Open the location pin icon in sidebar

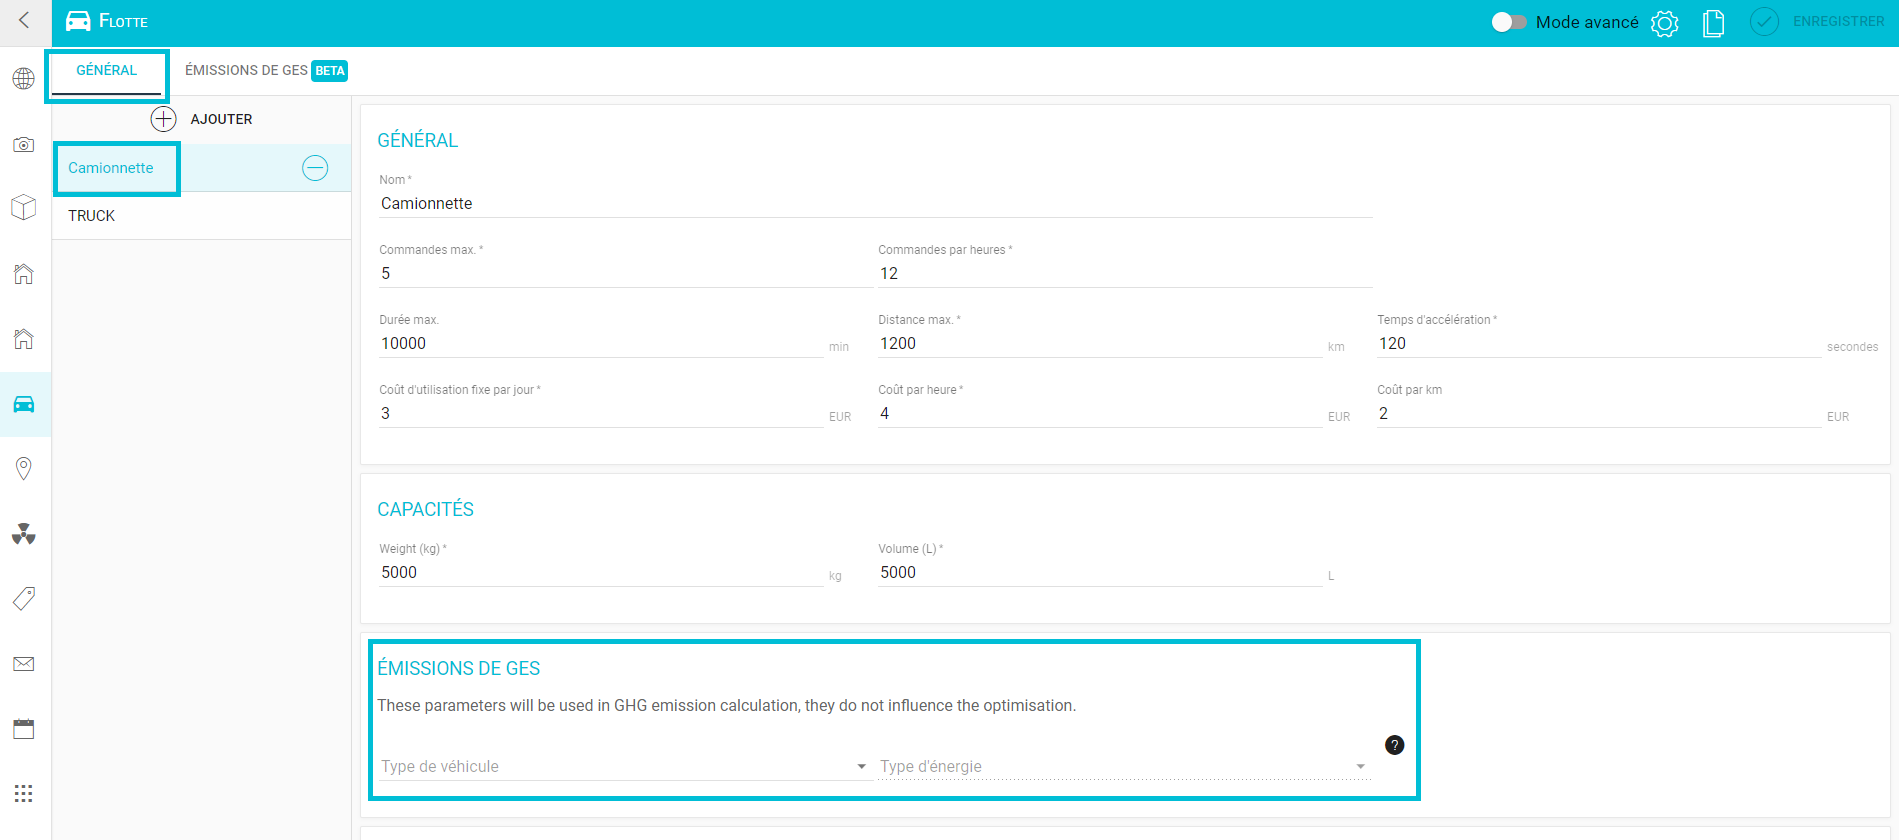pyautogui.click(x=24, y=468)
